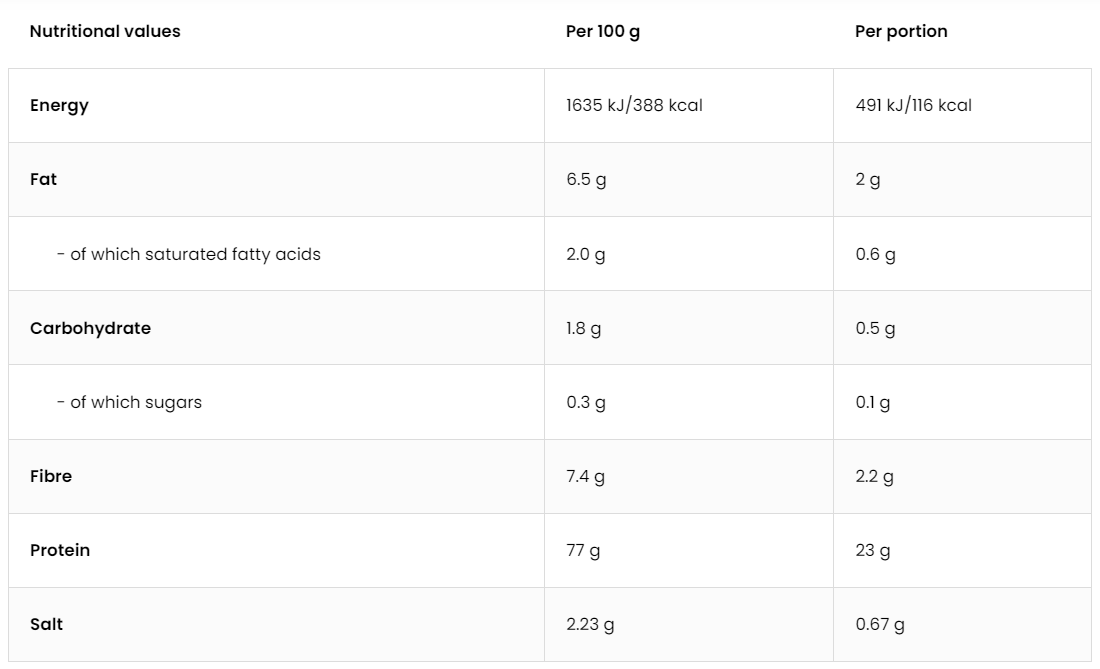Click the 491 kJ/116 kcal portion value

tap(913, 105)
